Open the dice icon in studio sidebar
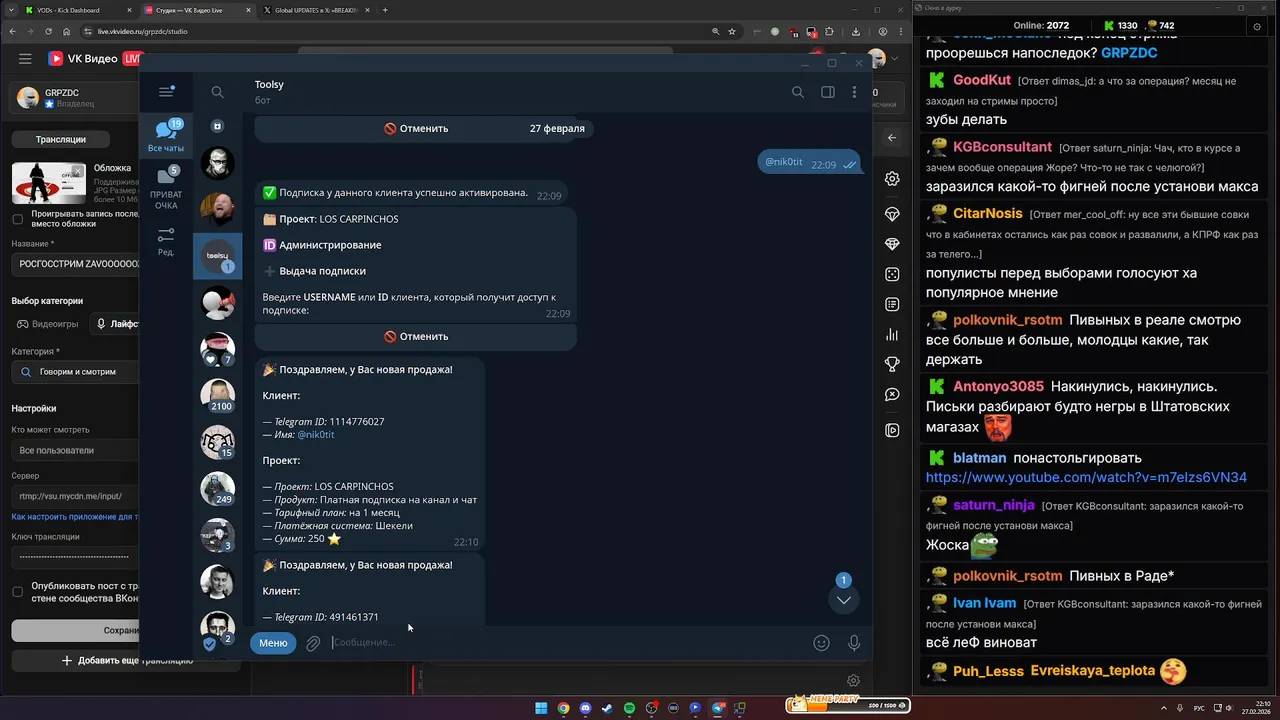1280x720 pixels. point(892,274)
